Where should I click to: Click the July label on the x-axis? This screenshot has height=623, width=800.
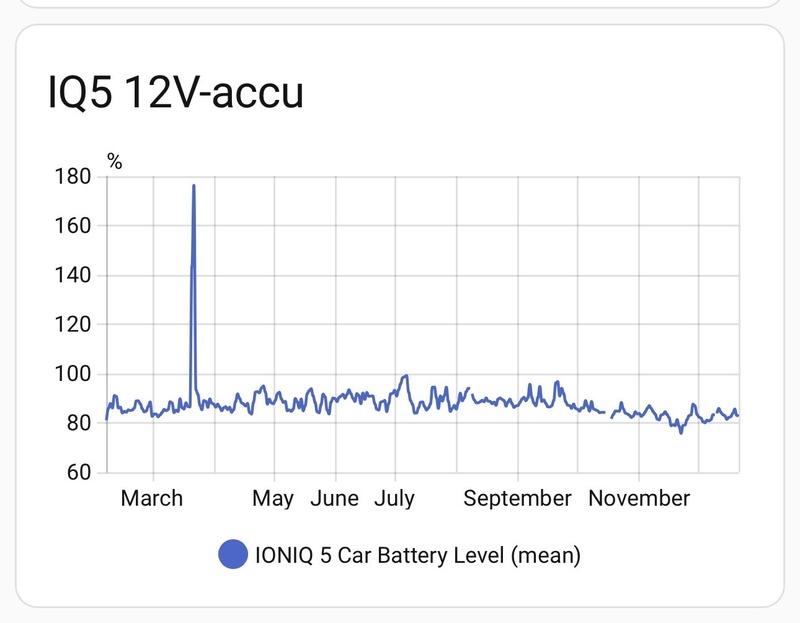pyautogui.click(x=394, y=498)
